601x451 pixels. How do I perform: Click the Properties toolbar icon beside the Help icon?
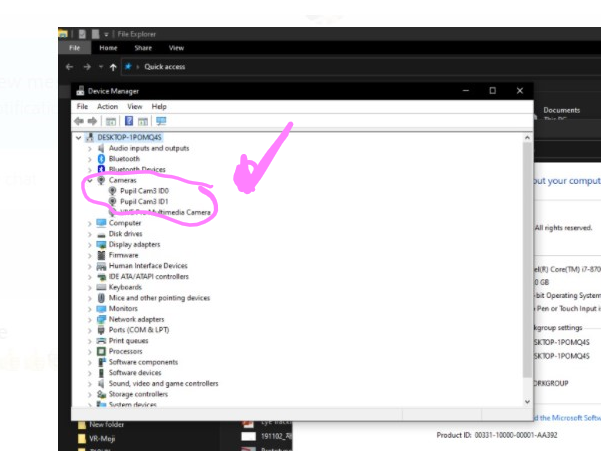point(143,121)
